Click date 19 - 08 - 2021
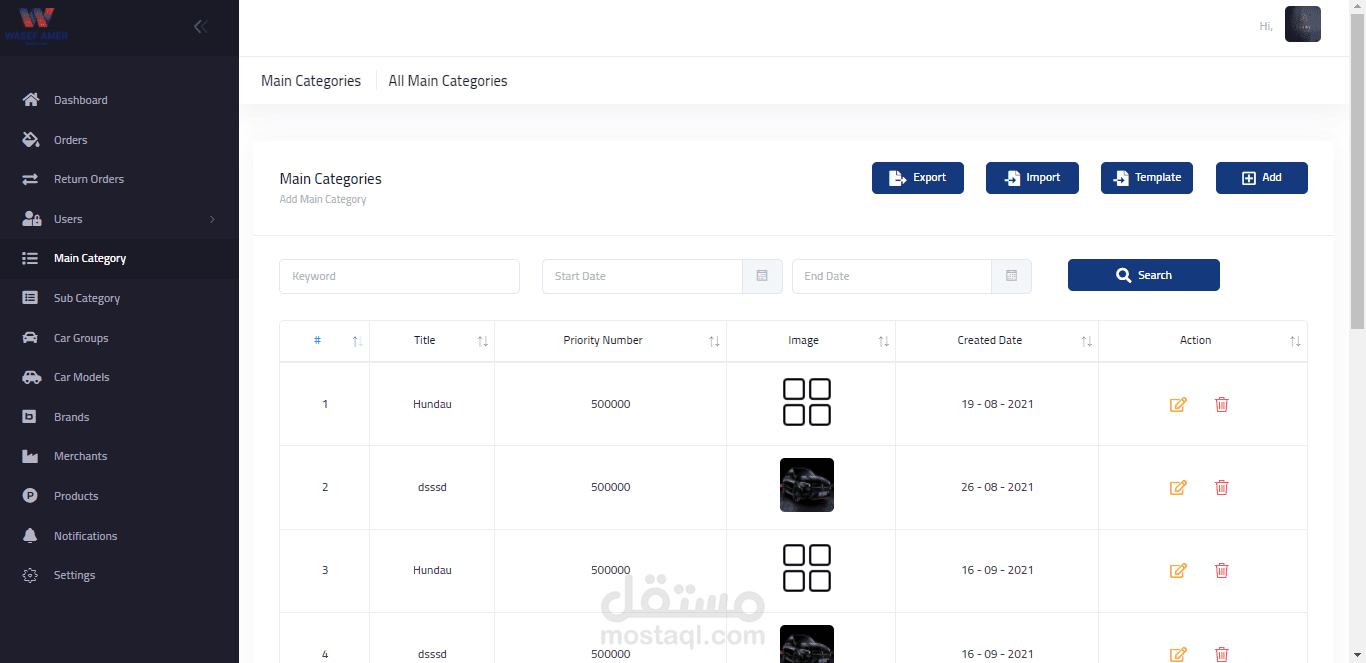 click(997, 404)
